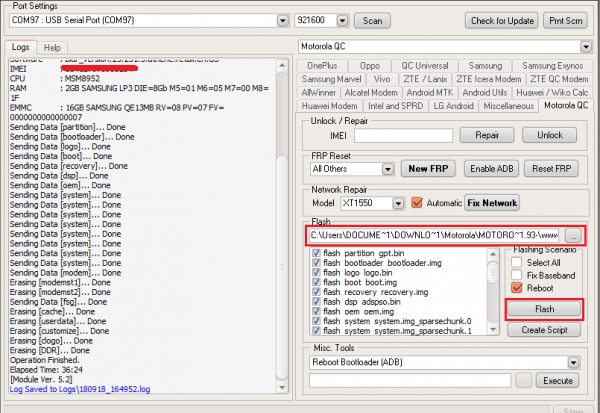
Task: Open the Miscellaneous tab
Action: pyautogui.click(x=508, y=106)
